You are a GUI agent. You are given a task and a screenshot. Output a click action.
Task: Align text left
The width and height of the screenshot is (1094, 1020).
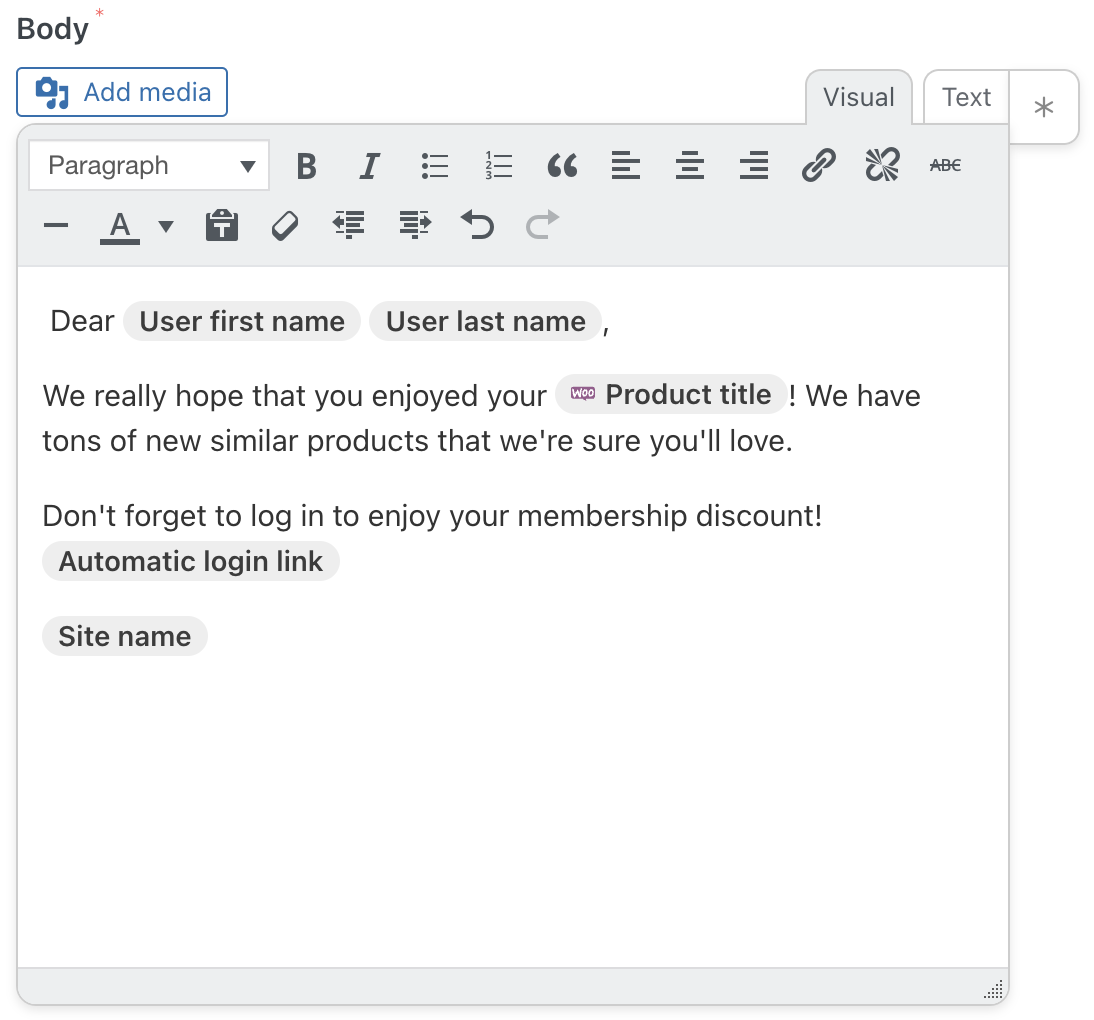(x=626, y=166)
